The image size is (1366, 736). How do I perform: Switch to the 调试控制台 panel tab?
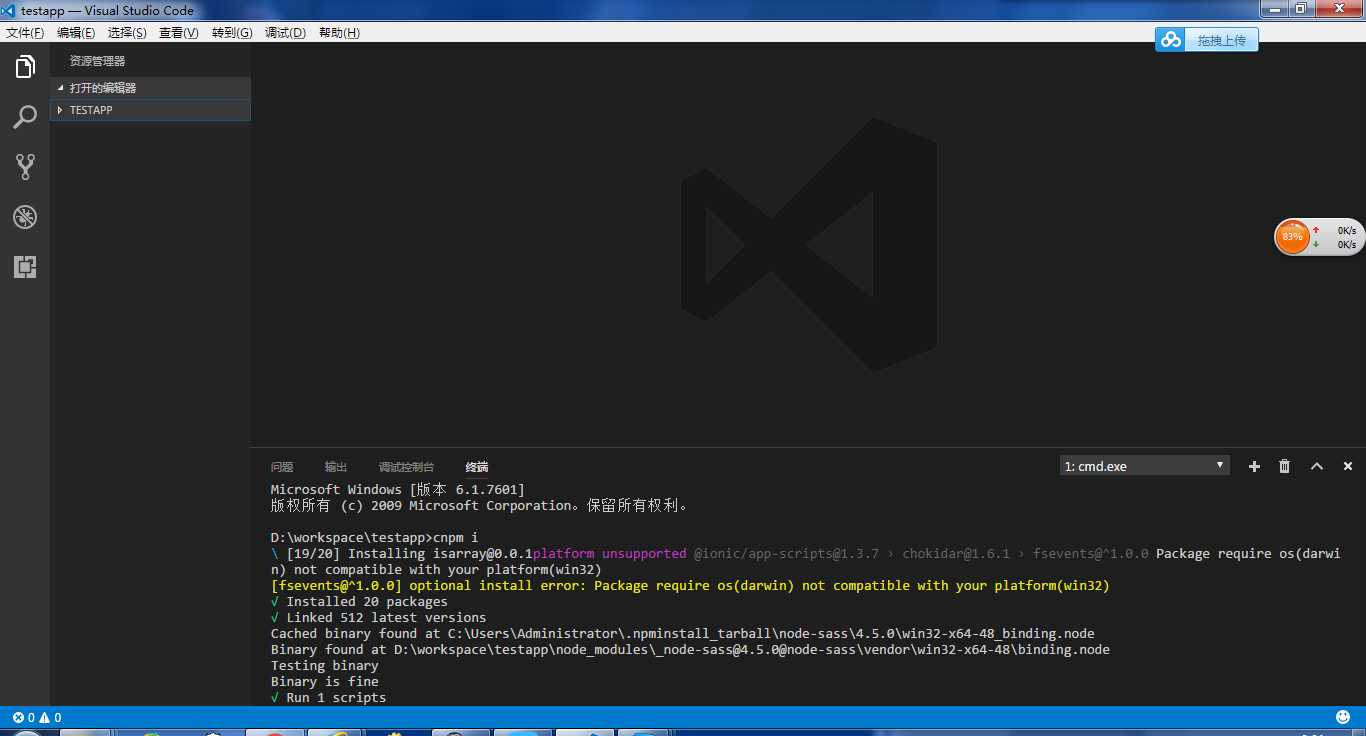(x=406, y=467)
